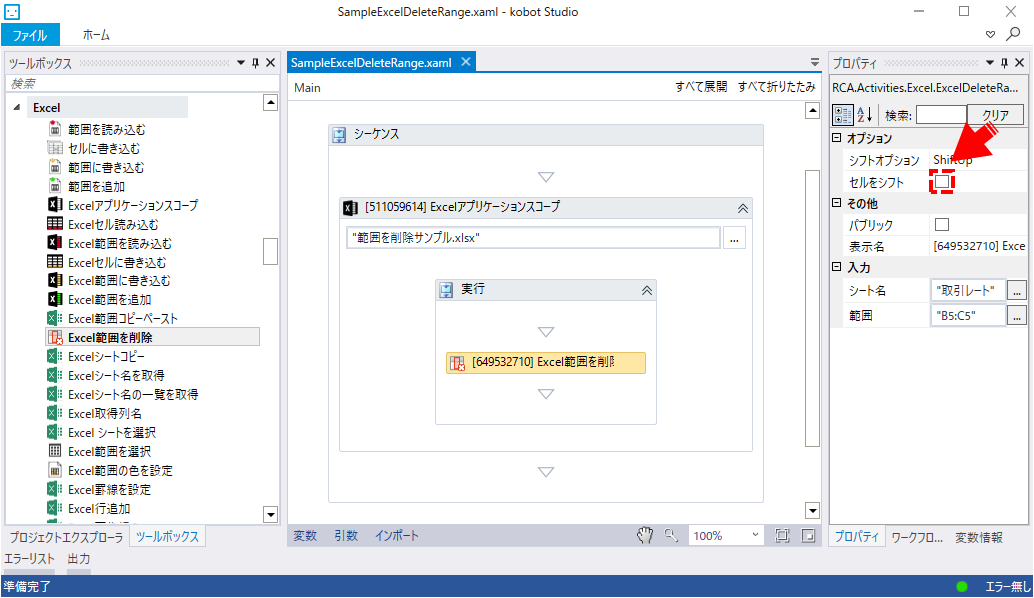
Task: Open the search icon in title area
Action: pos(1014,34)
